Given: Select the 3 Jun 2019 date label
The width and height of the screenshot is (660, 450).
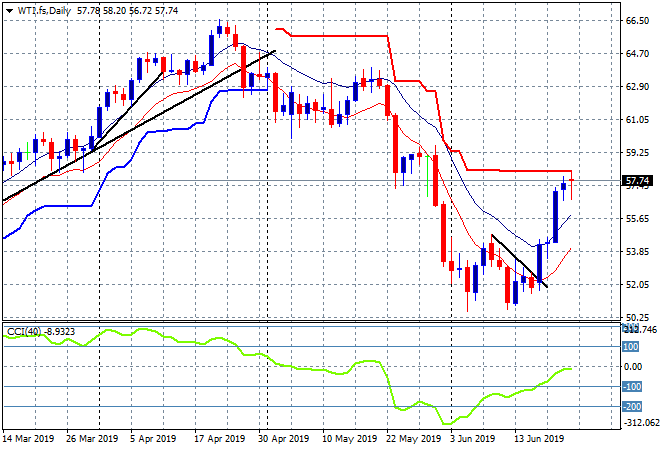Looking at the screenshot, I should click(473, 439).
